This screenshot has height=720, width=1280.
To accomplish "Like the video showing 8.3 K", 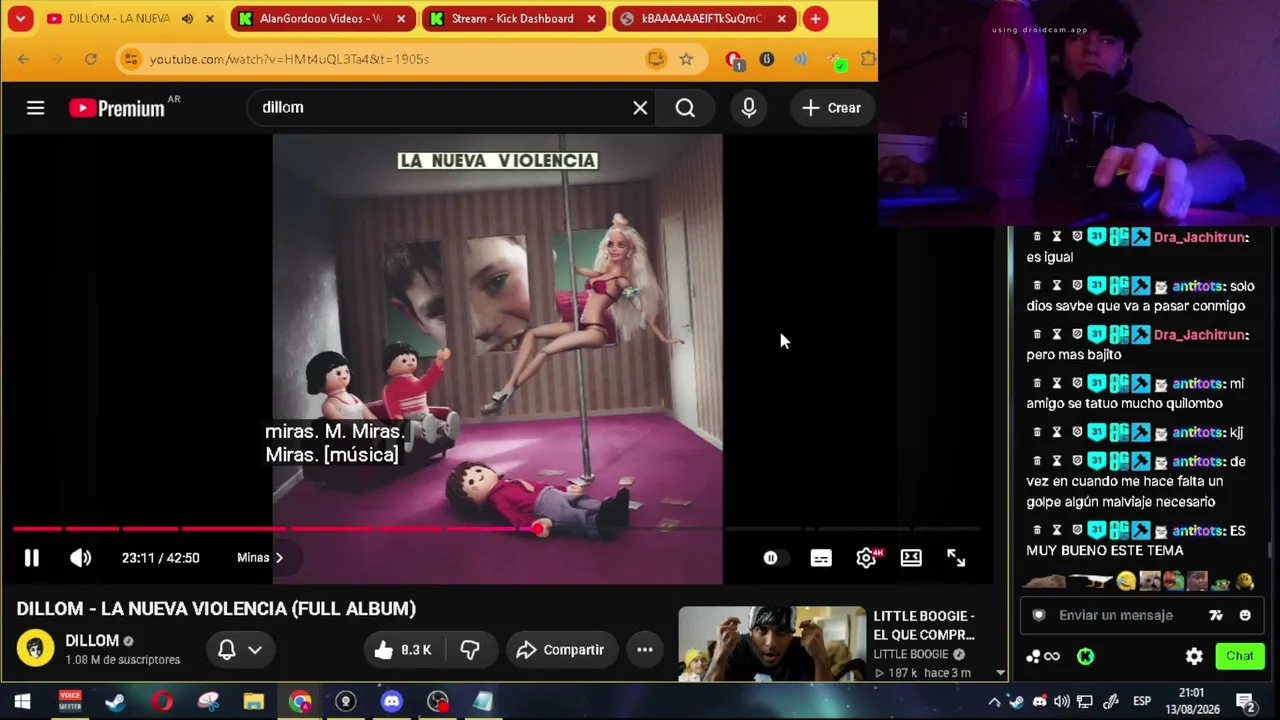I will [x=403, y=650].
